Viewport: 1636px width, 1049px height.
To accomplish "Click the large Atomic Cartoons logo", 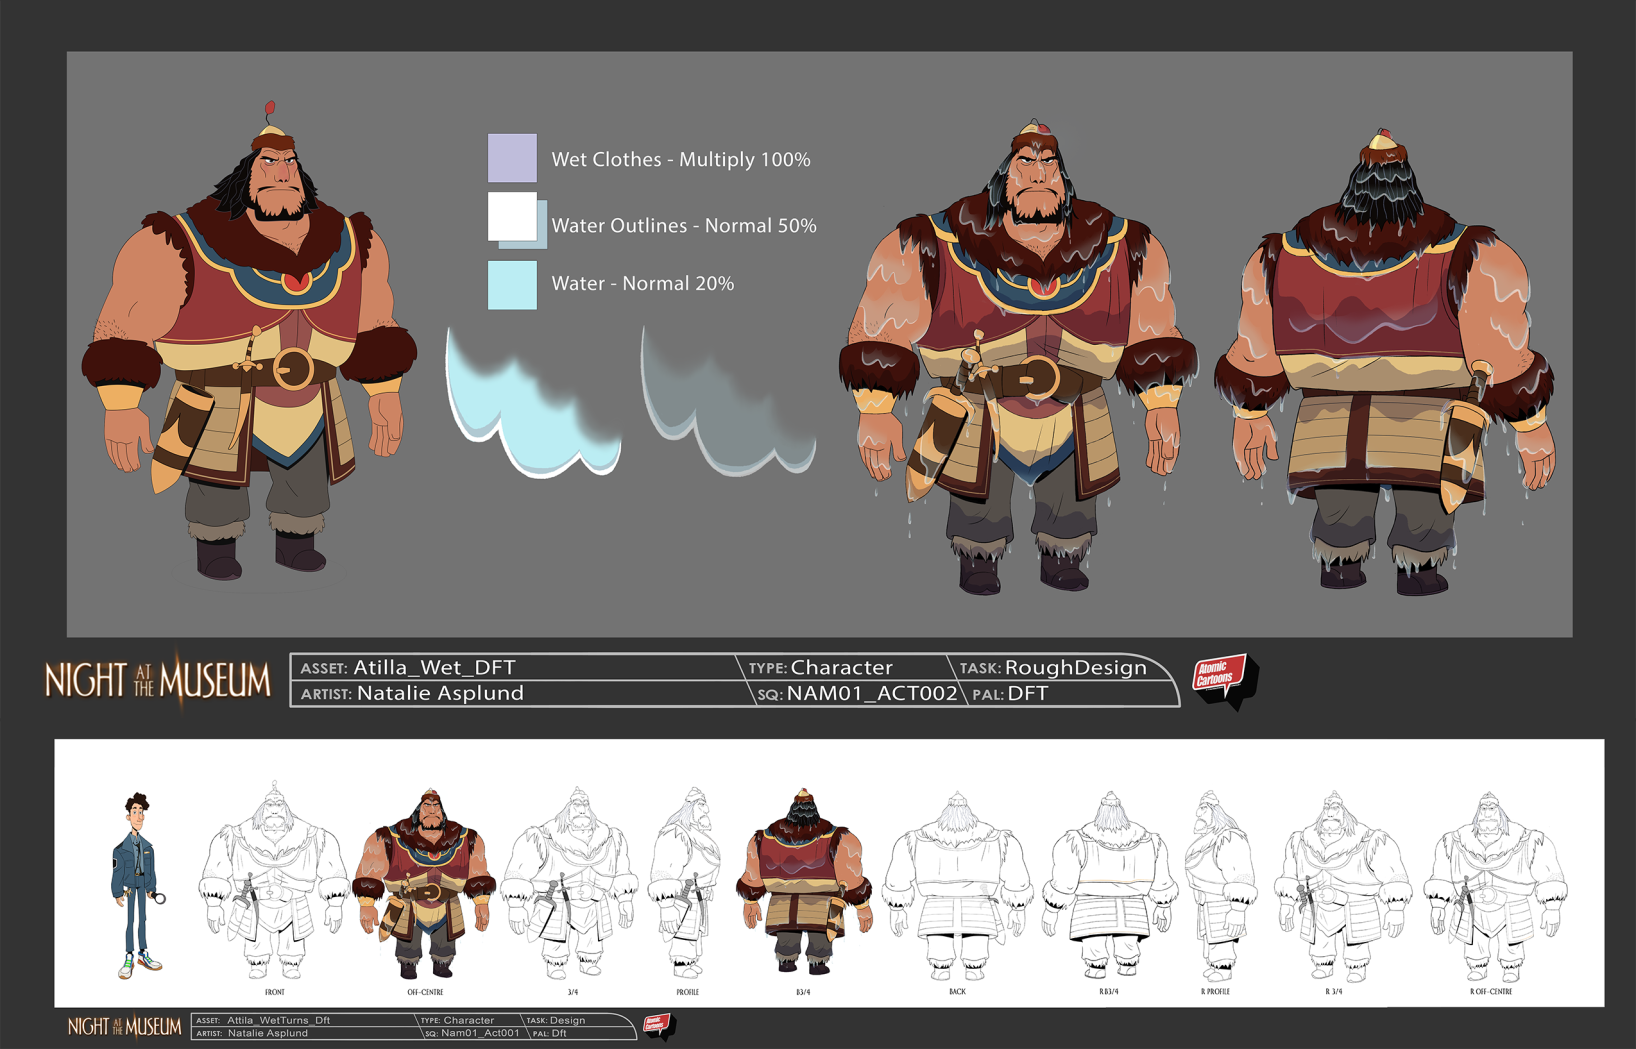I will click(1224, 680).
